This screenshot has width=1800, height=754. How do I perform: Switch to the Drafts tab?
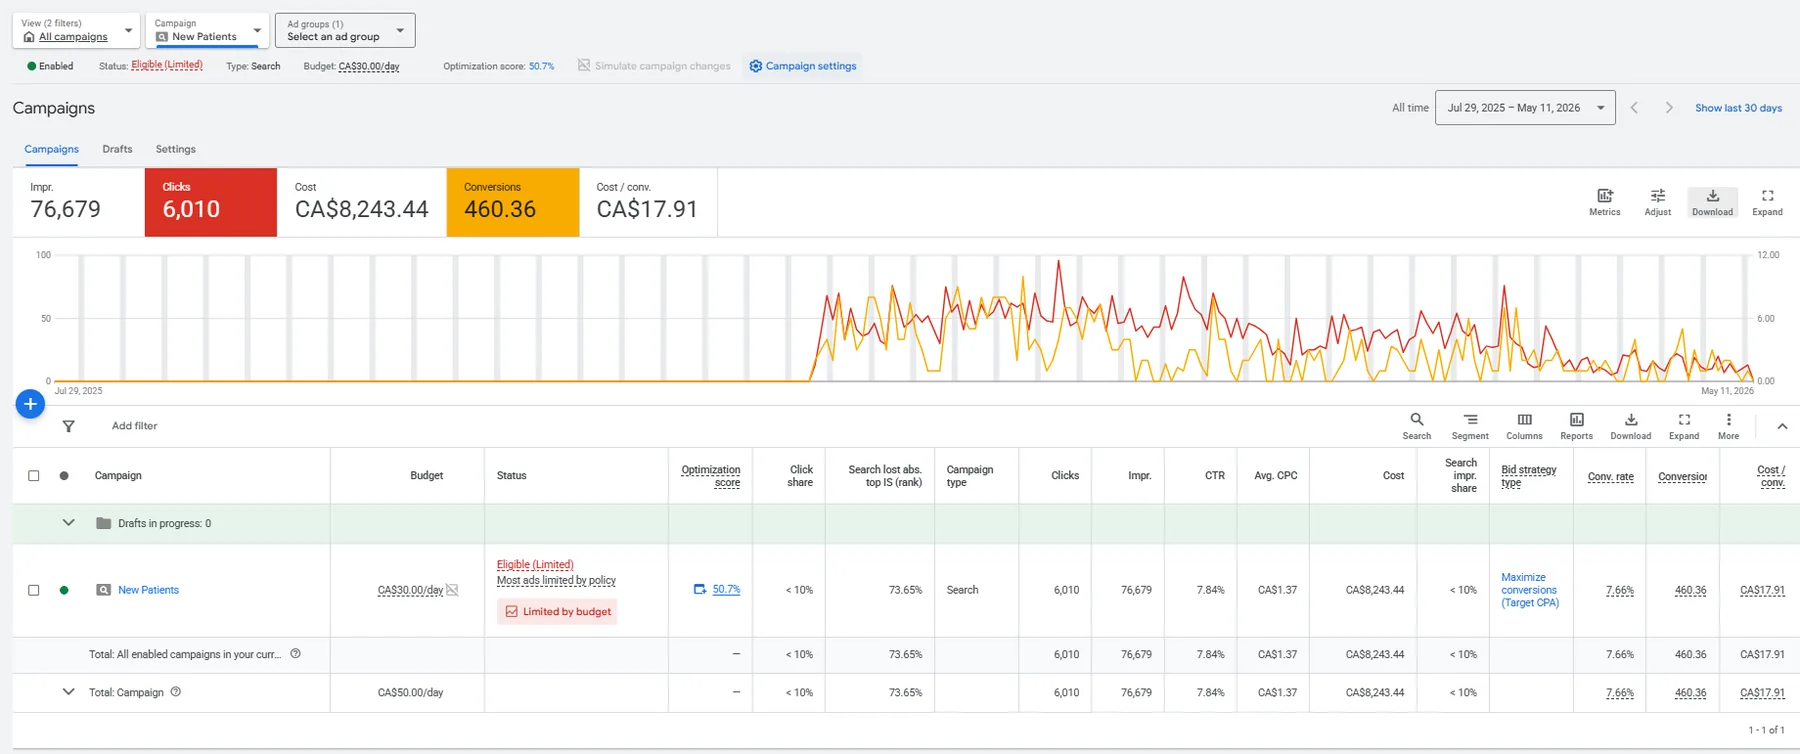click(x=117, y=149)
